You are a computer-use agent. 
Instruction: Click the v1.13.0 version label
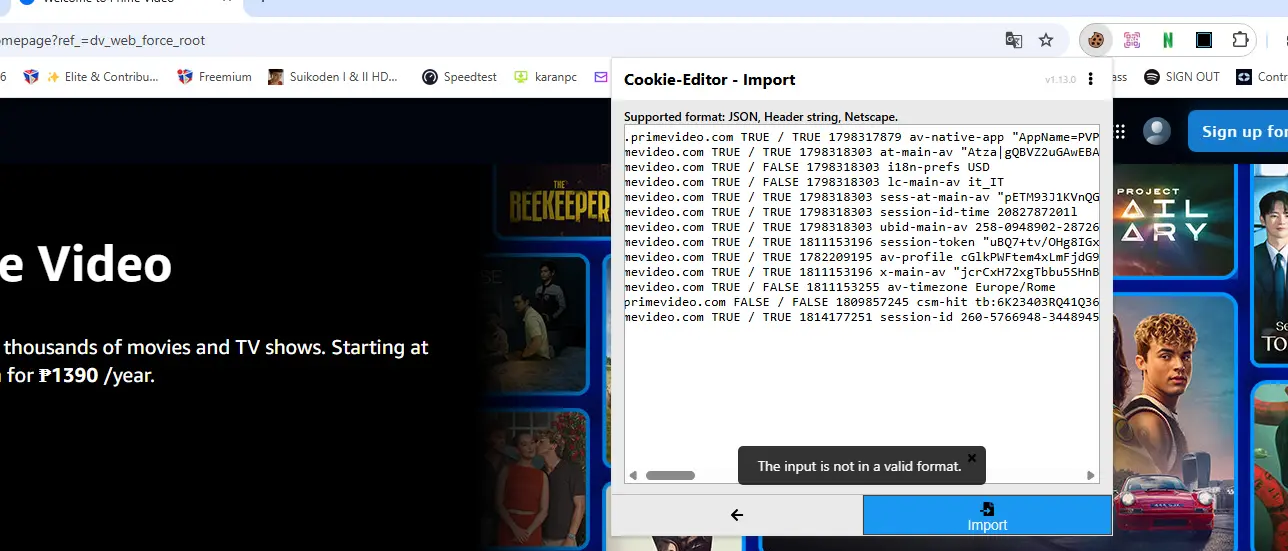pos(1060,80)
